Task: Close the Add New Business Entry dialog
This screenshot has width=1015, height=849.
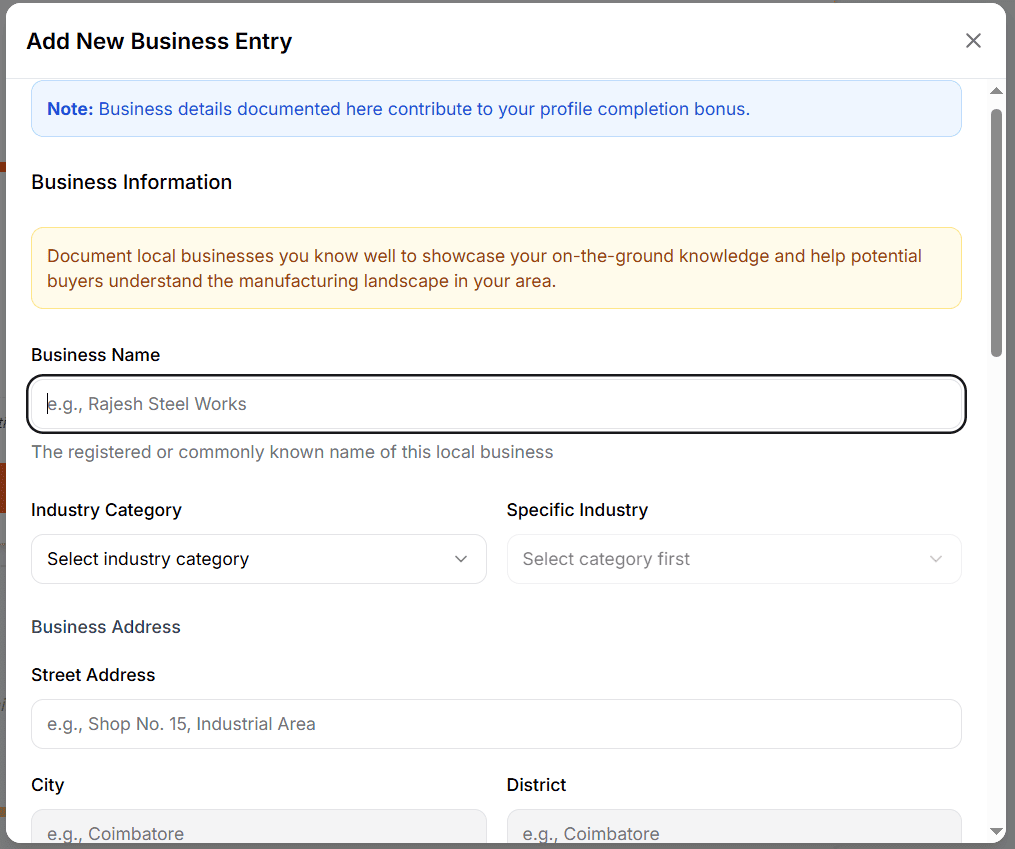Action: tap(973, 40)
